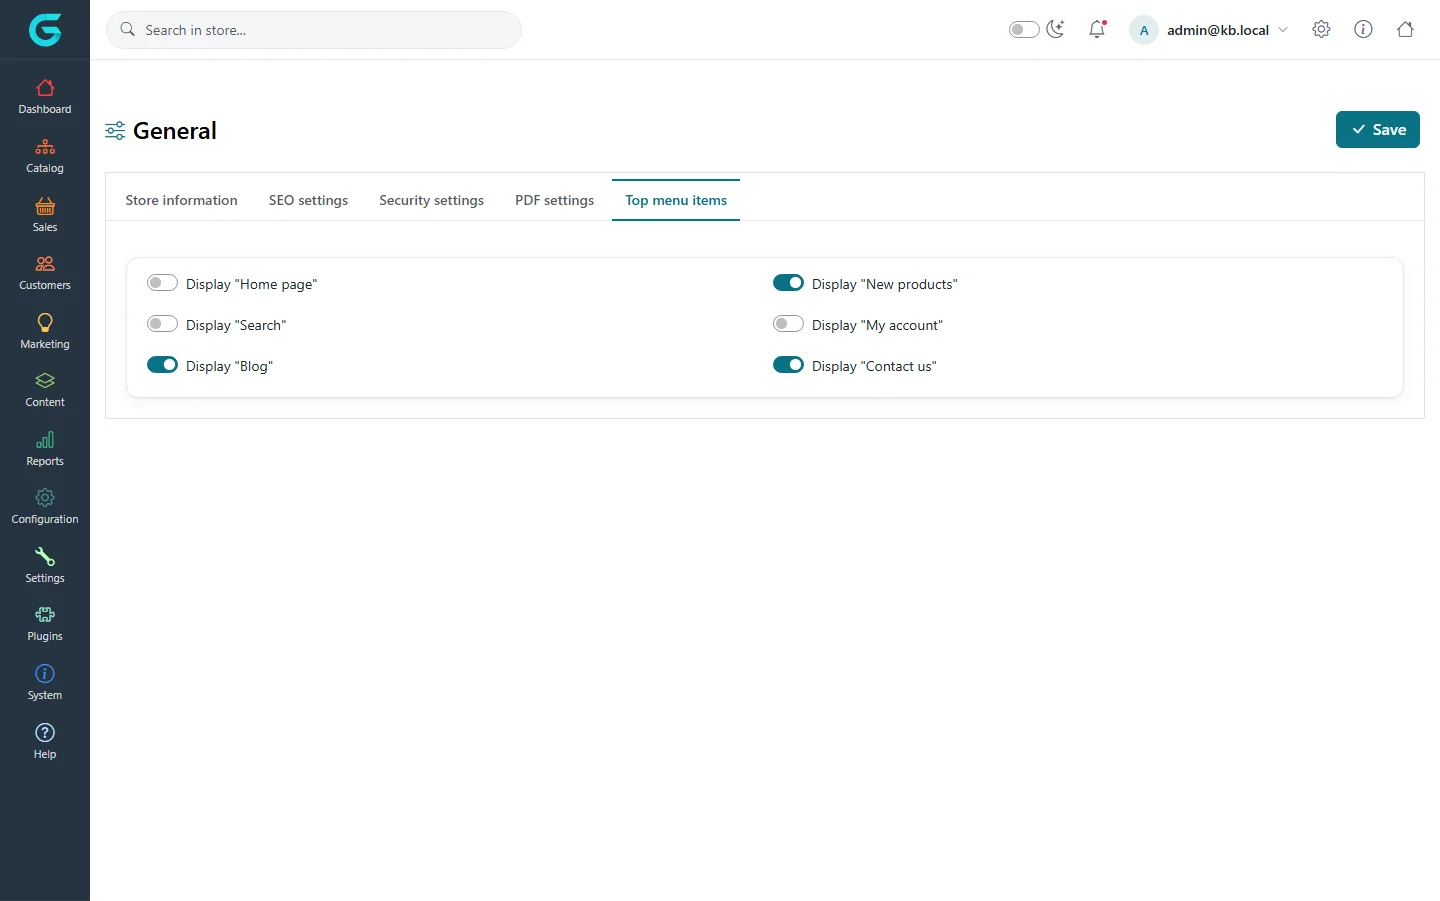
Task: Click the user avatar letter A
Action: pyautogui.click(x=1144, y=30)
